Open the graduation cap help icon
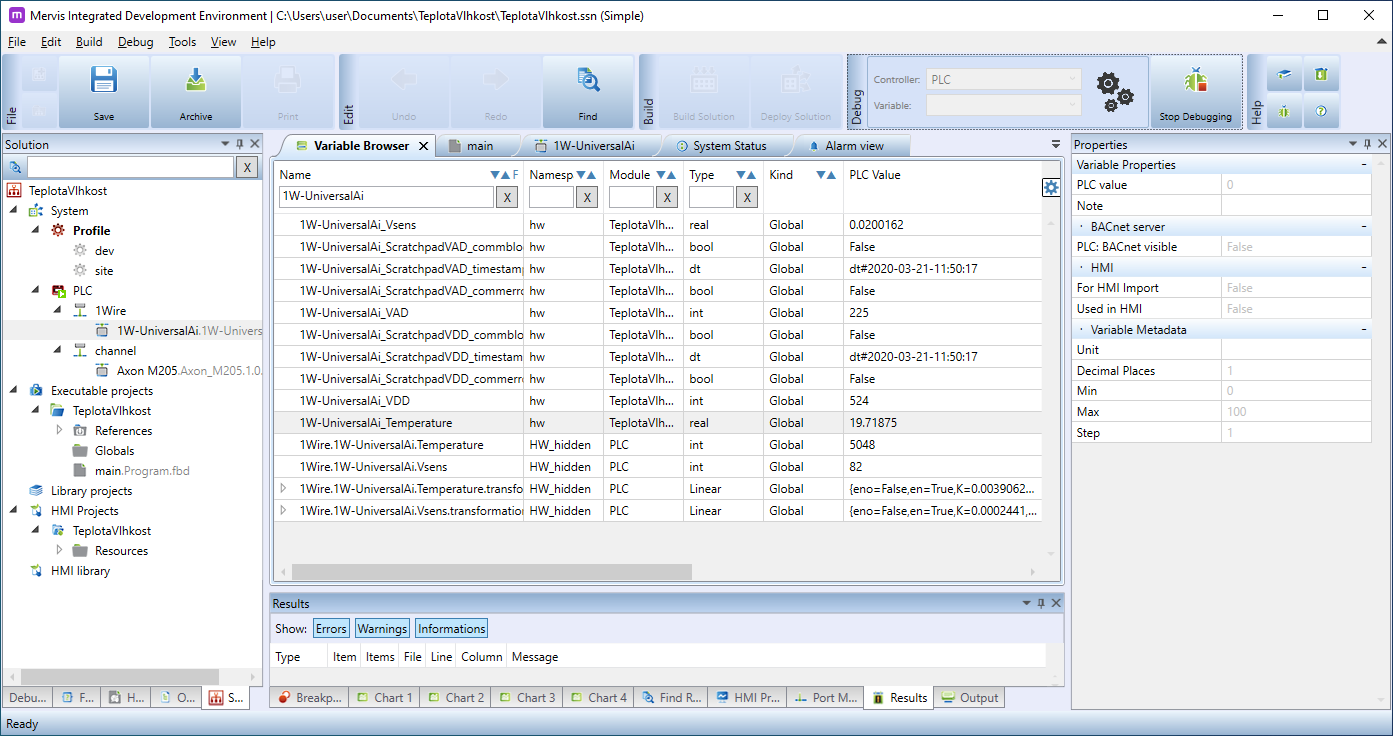Screen dimensions: 1393x736 (x=1284, y=75)
